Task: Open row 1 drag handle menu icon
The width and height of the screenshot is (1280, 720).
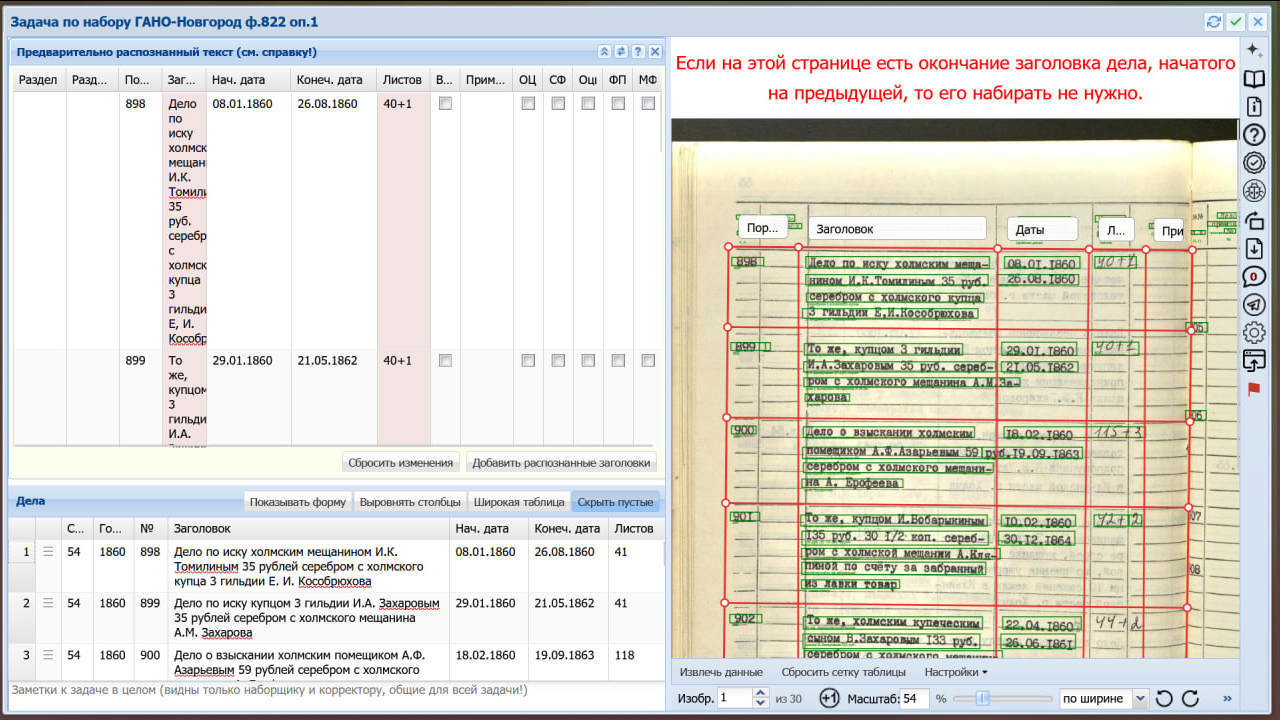Action: tap(47, 552)
